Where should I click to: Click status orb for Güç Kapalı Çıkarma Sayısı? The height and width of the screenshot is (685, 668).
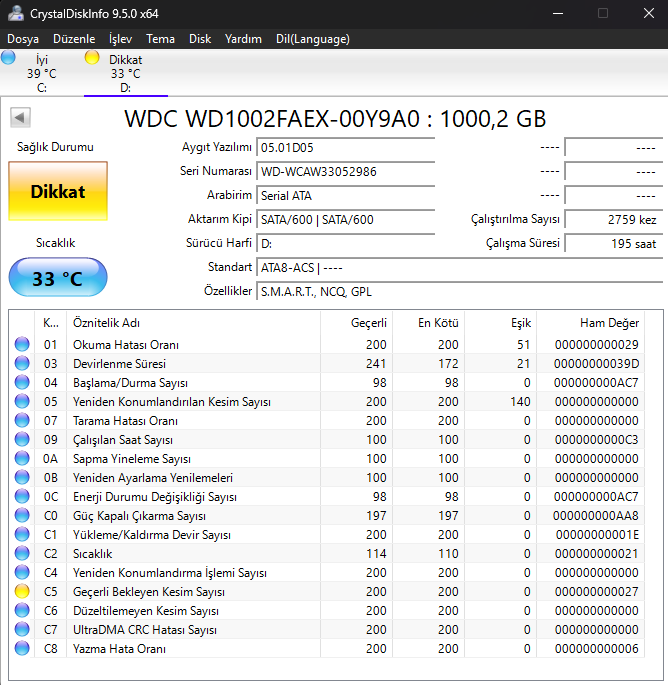[22, 515]
